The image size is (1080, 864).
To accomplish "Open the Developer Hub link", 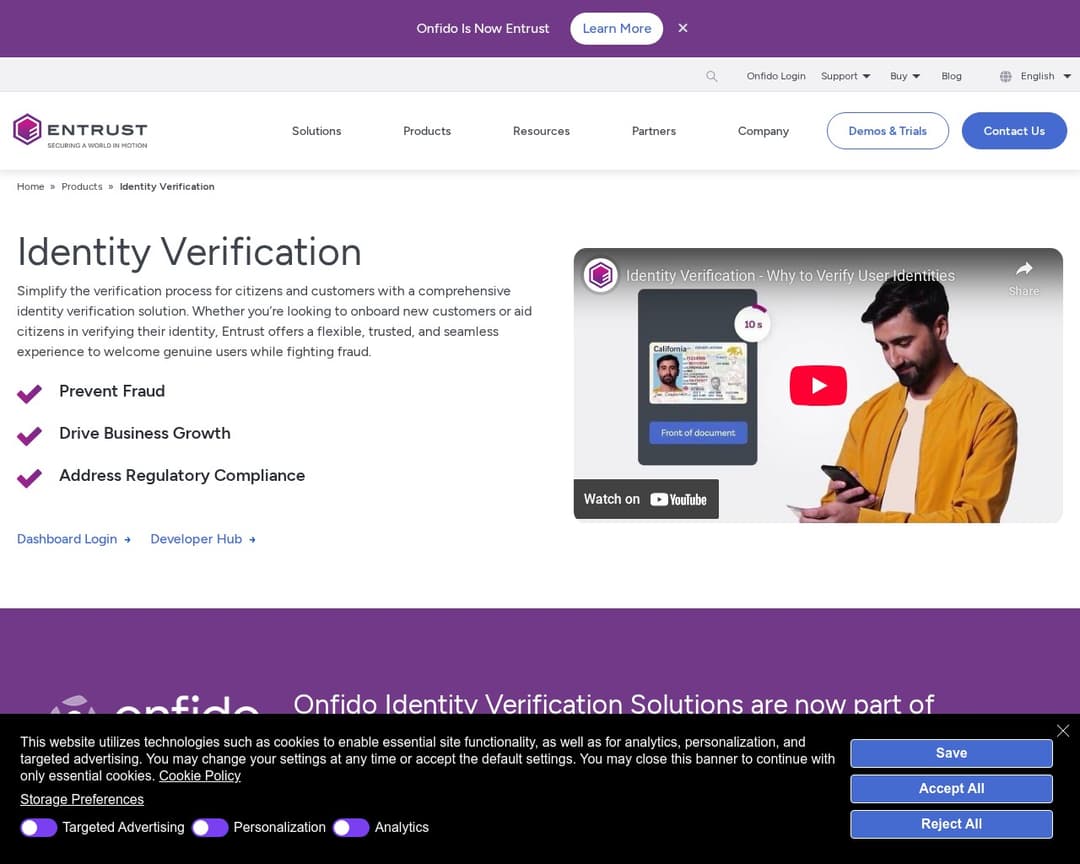I will click(203, 539).
